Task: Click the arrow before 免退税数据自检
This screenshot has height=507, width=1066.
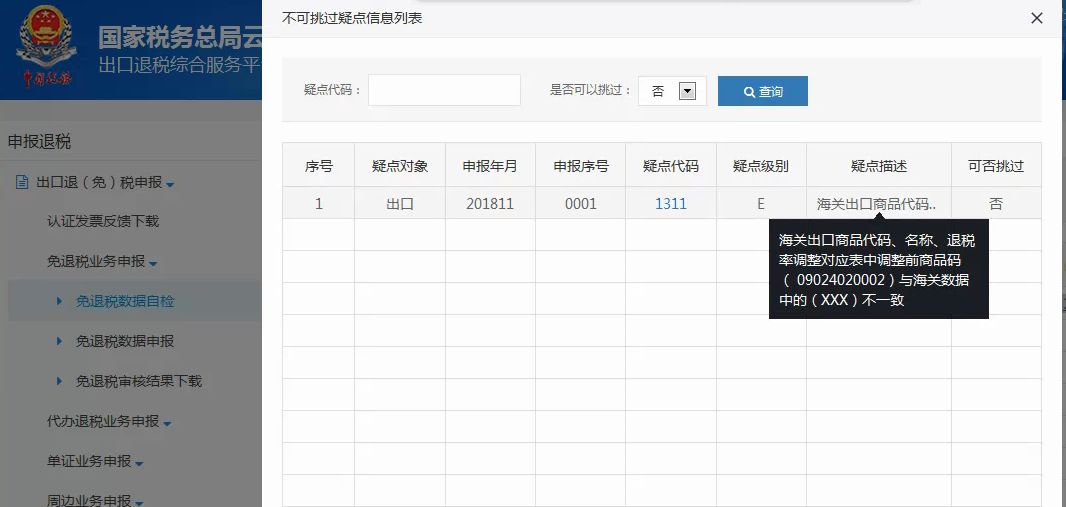Action: pos(60,301)
